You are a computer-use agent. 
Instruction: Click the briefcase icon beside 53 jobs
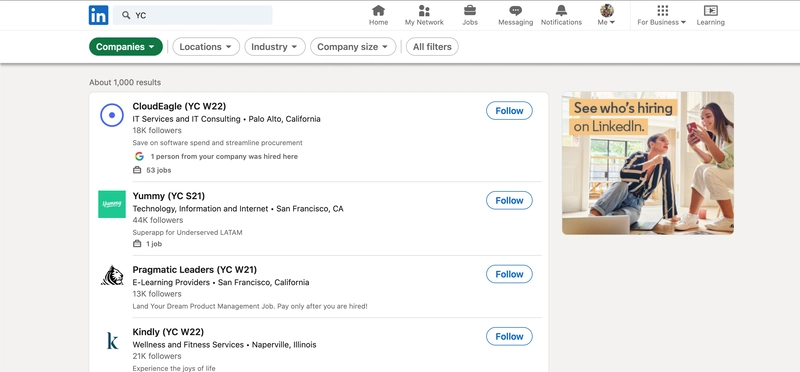(137, 170)
